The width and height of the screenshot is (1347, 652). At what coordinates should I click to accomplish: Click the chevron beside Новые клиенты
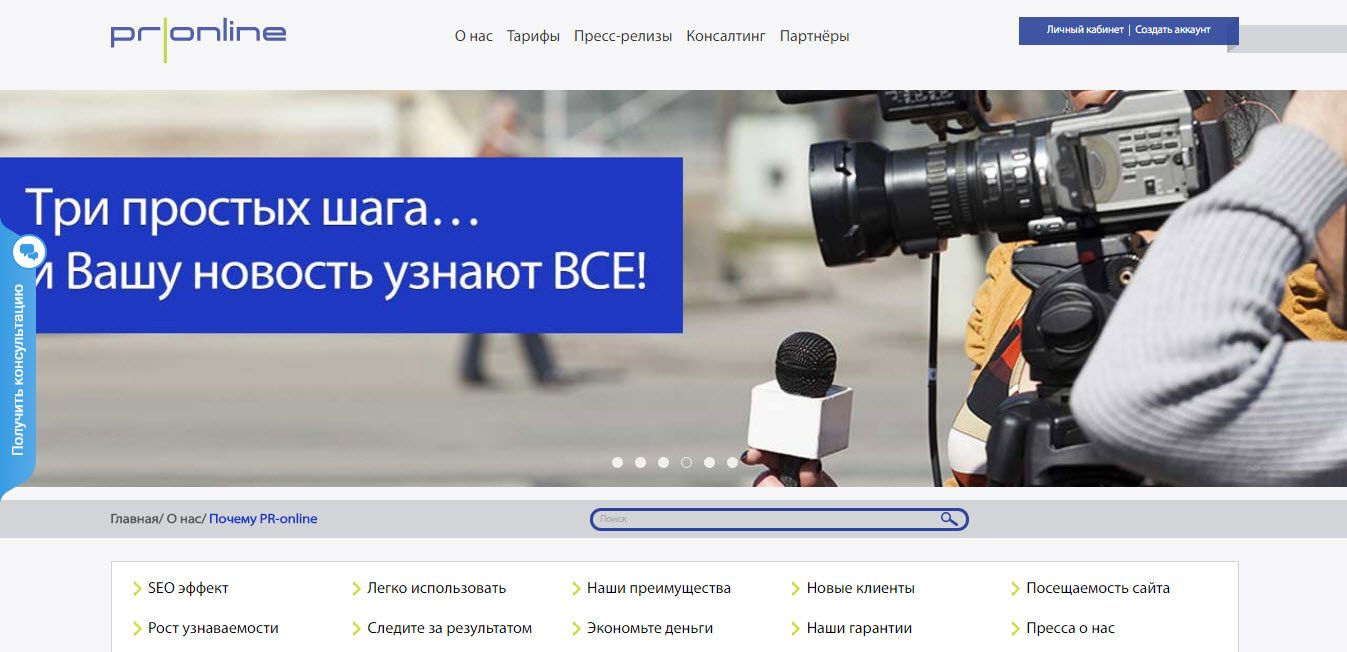pos(796,588)
